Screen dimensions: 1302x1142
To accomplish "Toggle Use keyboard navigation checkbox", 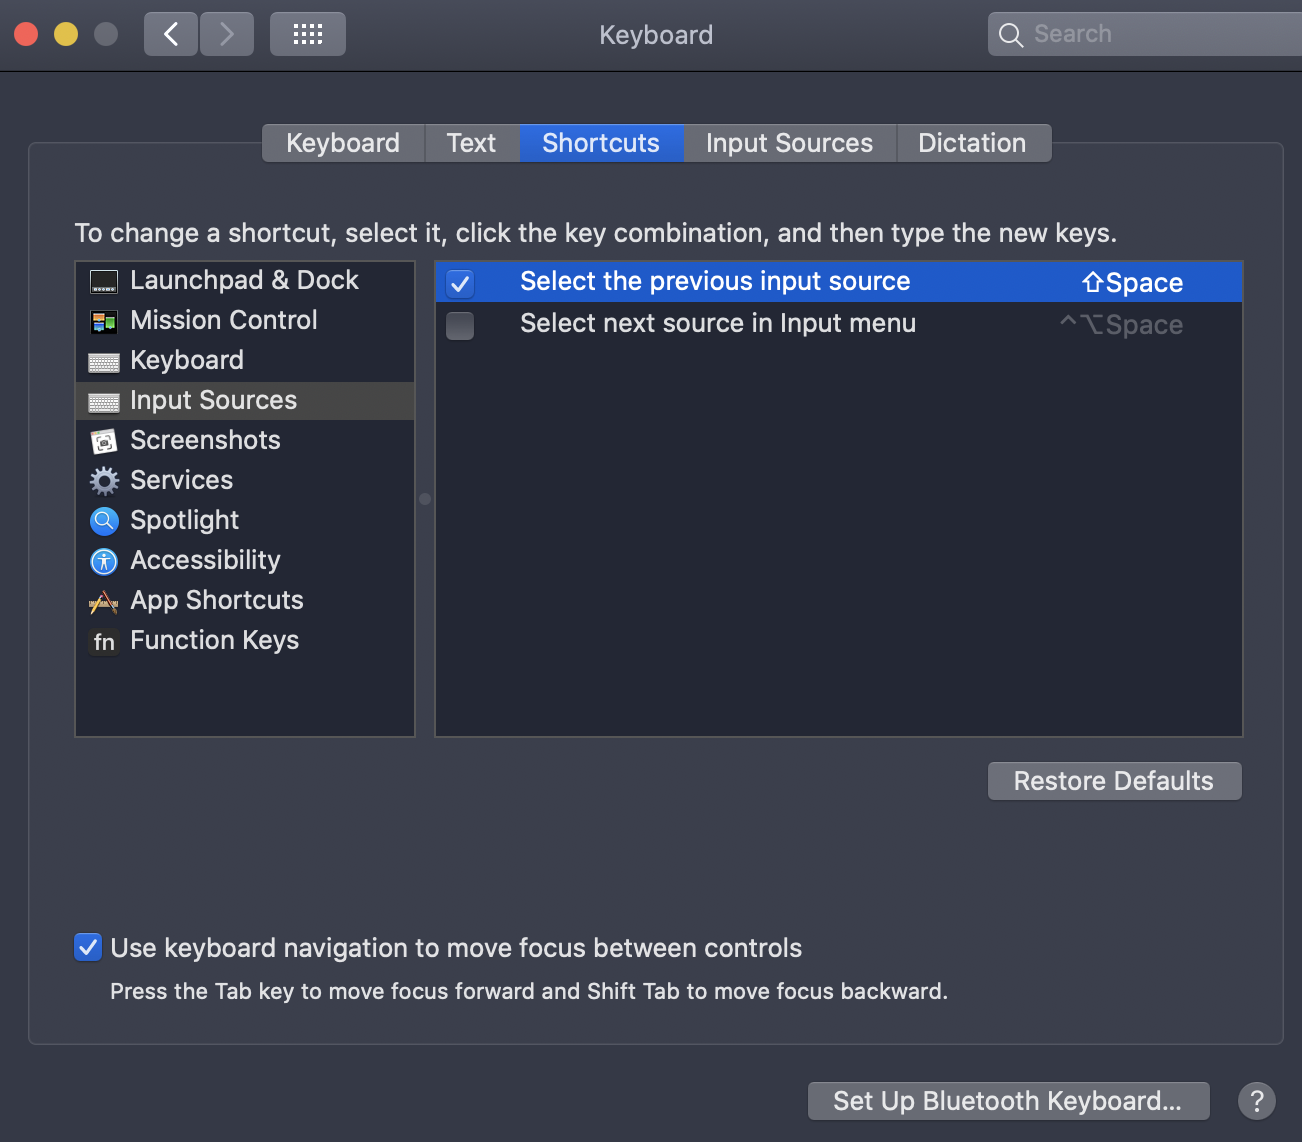I will (x=88, y=947).
